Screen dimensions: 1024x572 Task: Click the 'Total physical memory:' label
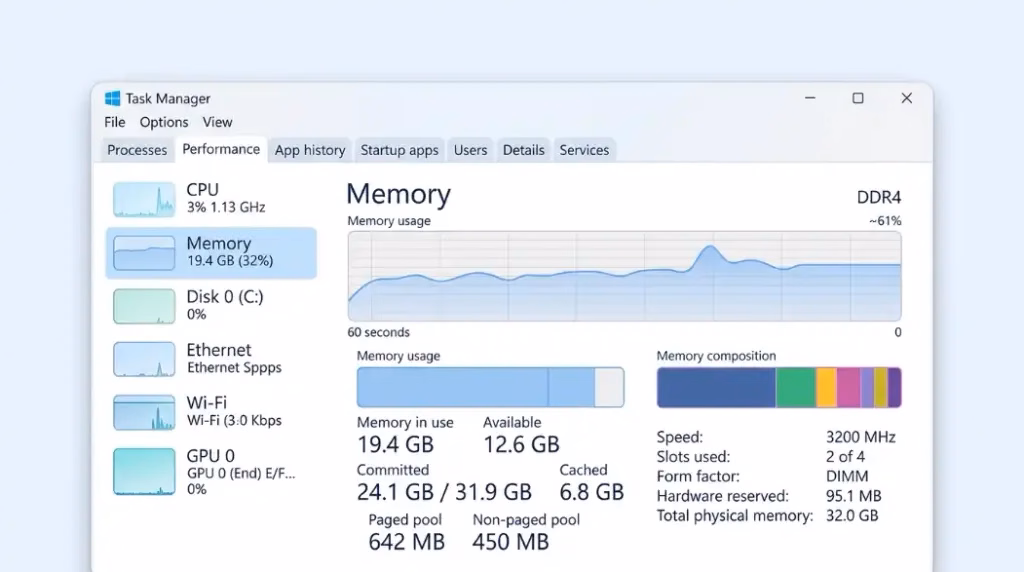[735, 516]
